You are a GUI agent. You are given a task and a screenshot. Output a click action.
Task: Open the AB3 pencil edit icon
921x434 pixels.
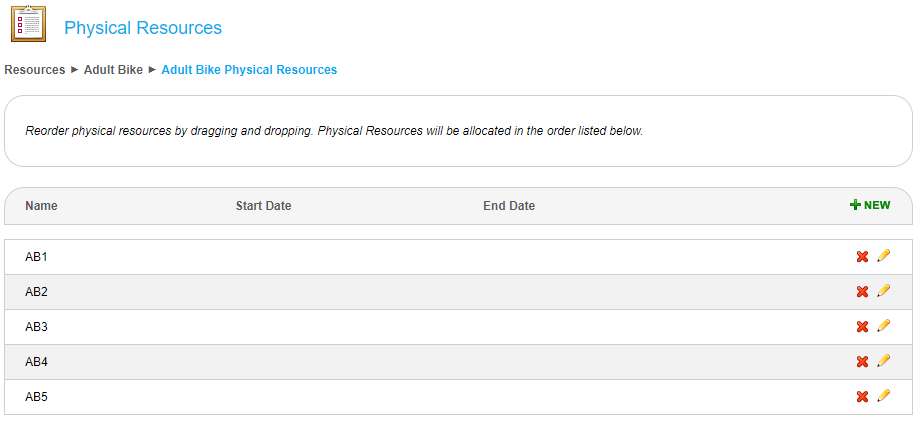[883, 326]
